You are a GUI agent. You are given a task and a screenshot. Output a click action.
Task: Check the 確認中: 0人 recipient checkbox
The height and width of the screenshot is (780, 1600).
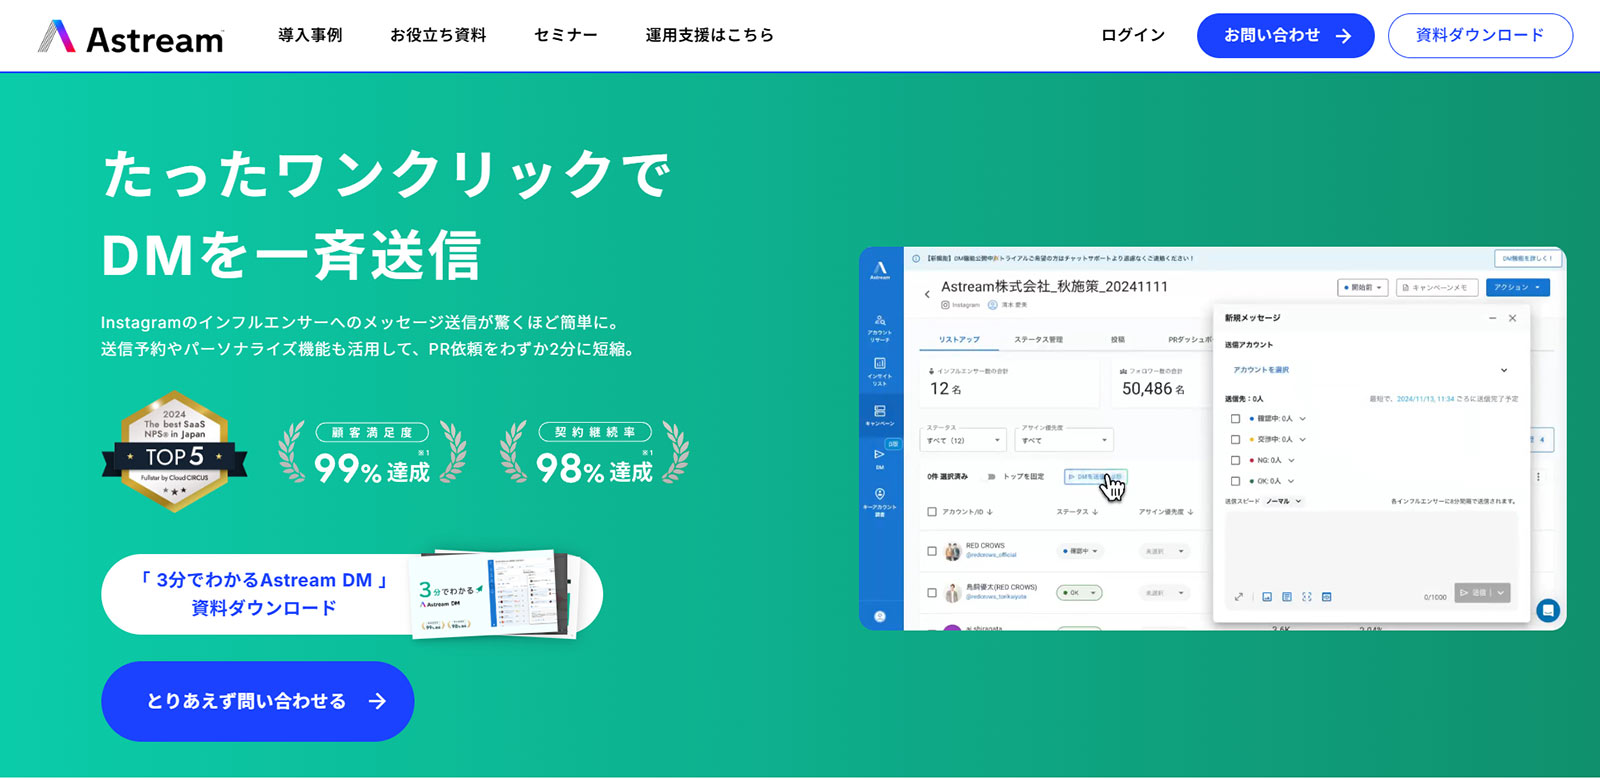[x=1236, y=419]
